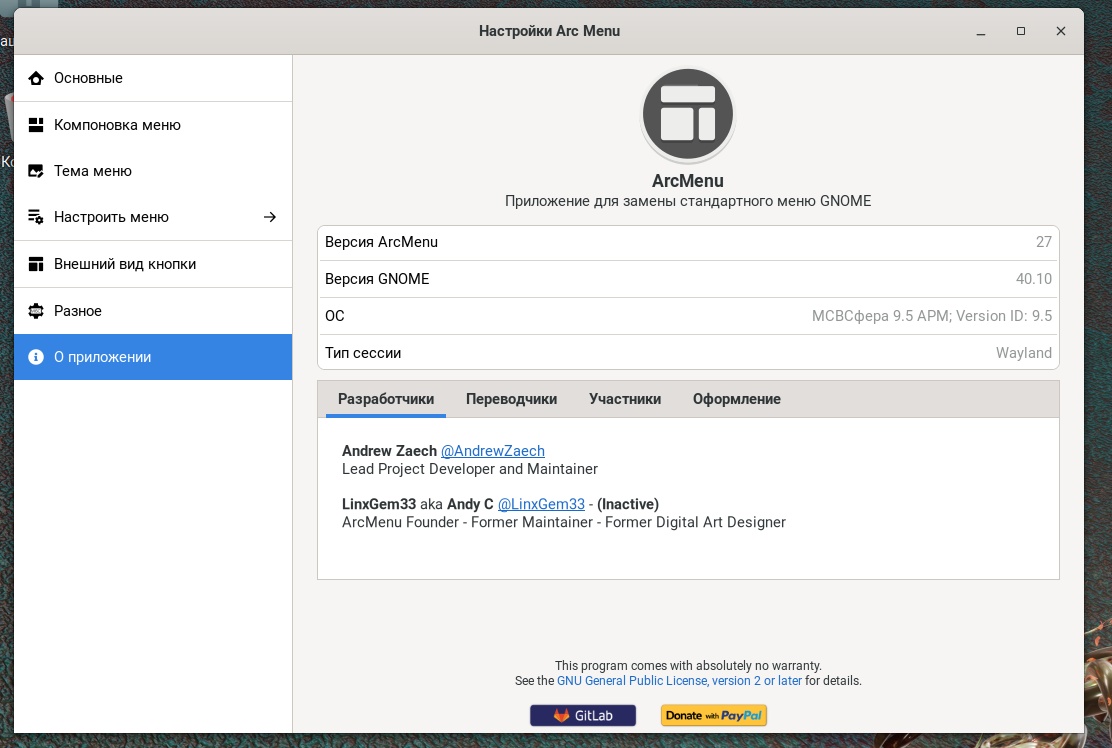Click the layout icon beside Компоновка меню
The image size is (1112, 748).
35,125
